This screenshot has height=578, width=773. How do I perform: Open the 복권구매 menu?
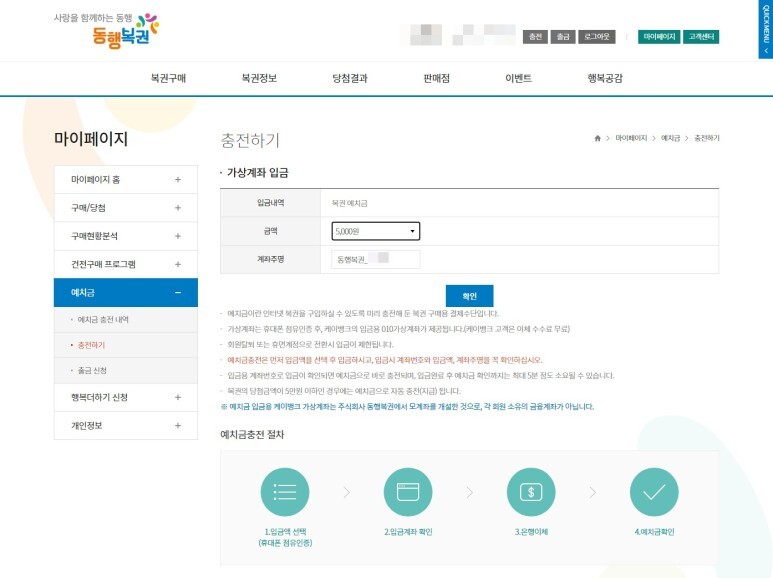point(168,78)
